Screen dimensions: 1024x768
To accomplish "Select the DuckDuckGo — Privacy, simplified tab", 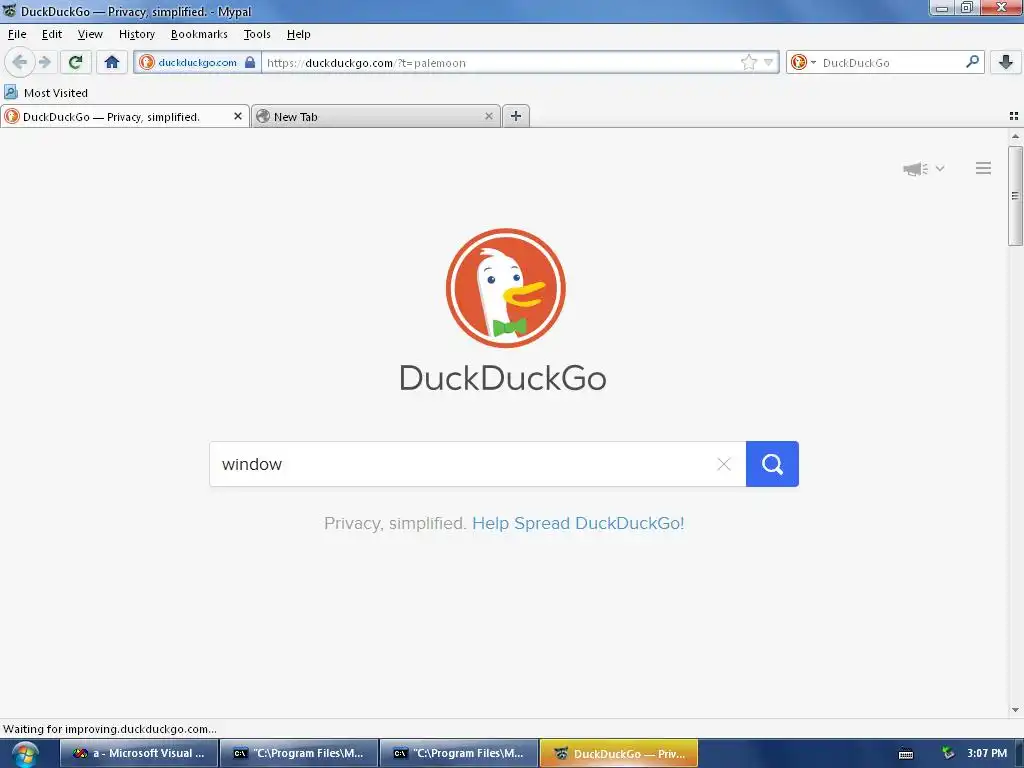I will tap(125, 116).
